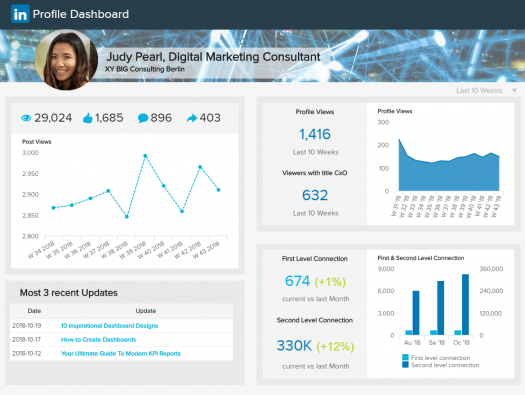Click the thumbs-up likes icon

point(88,118)
